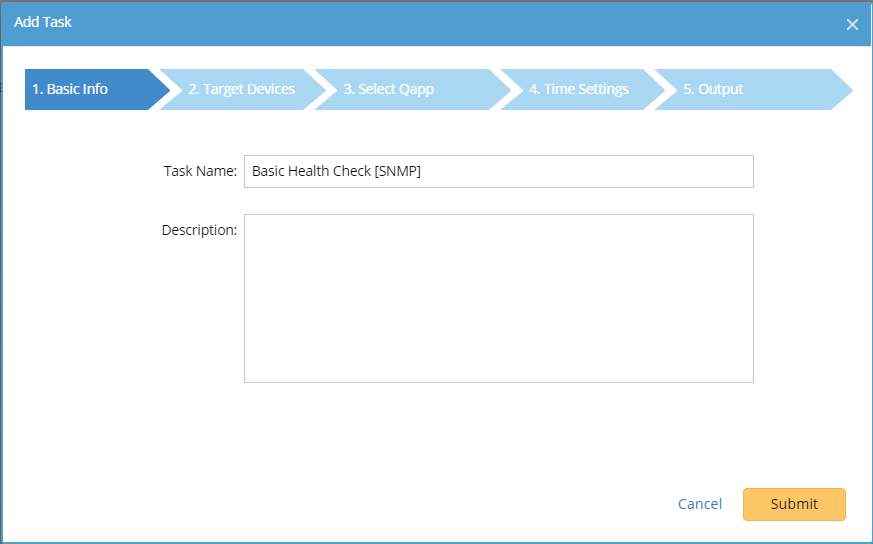Image resolution: width=873 pixels, height=544 pixels.
Task: Click the Description label
Action: pos(199,230)
